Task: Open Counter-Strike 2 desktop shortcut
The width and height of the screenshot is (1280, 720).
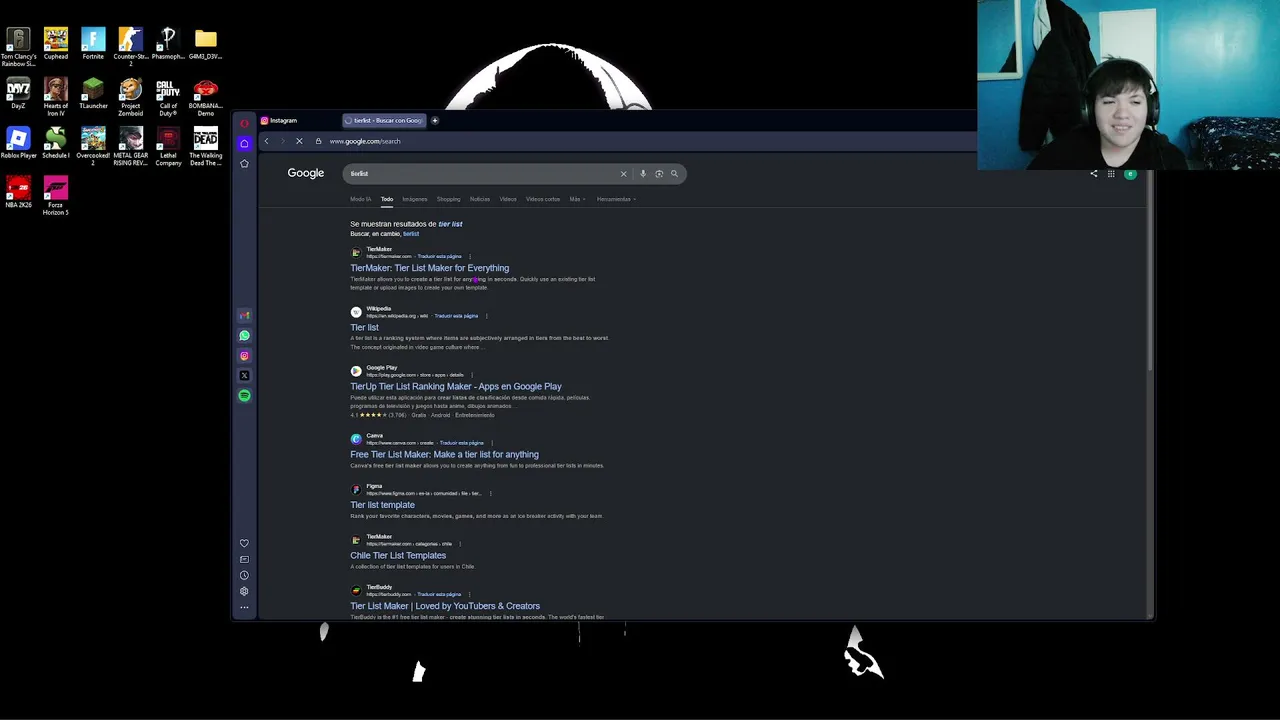Action: click(130, 47)
